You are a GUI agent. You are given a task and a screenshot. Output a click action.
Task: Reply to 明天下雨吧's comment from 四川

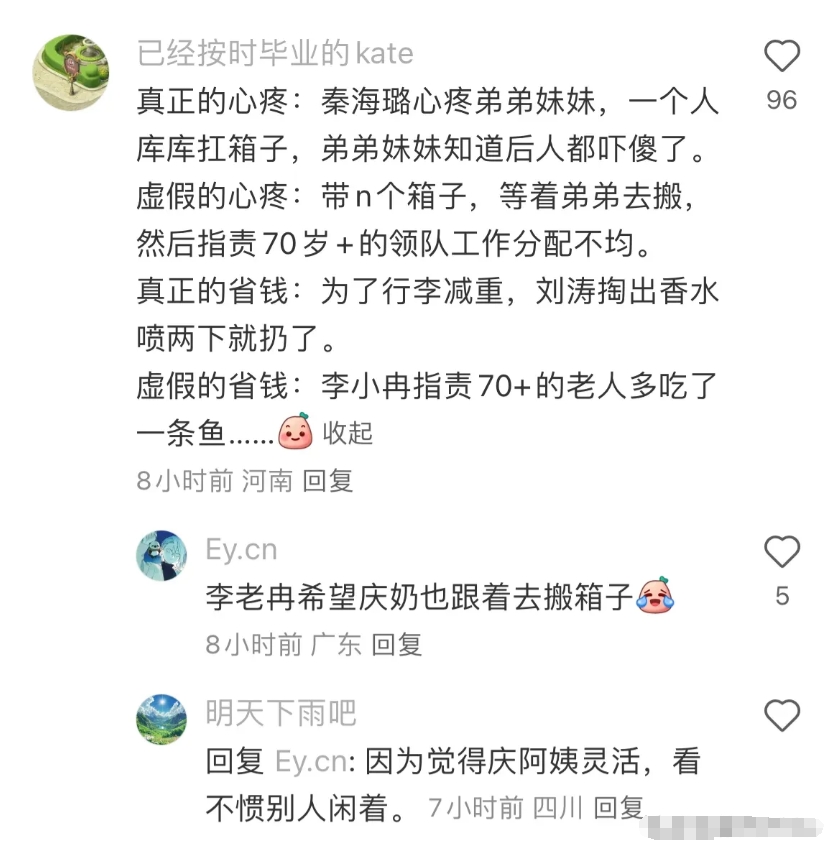(x=618, y=807)
